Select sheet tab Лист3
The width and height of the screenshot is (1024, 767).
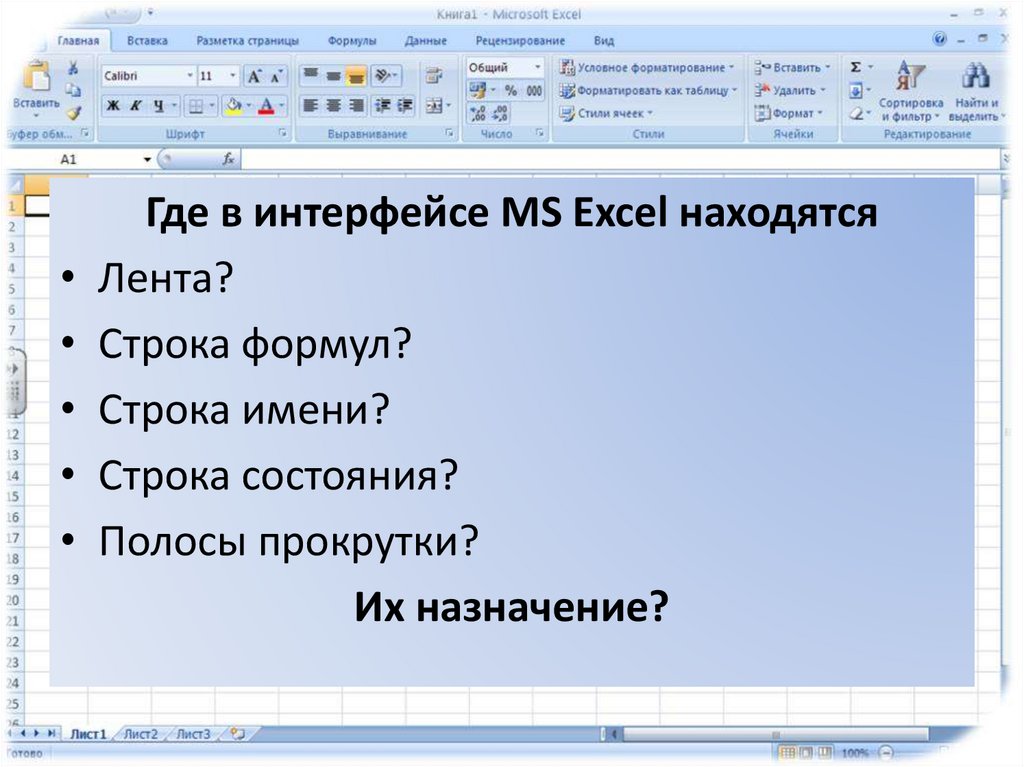[194, 734]
